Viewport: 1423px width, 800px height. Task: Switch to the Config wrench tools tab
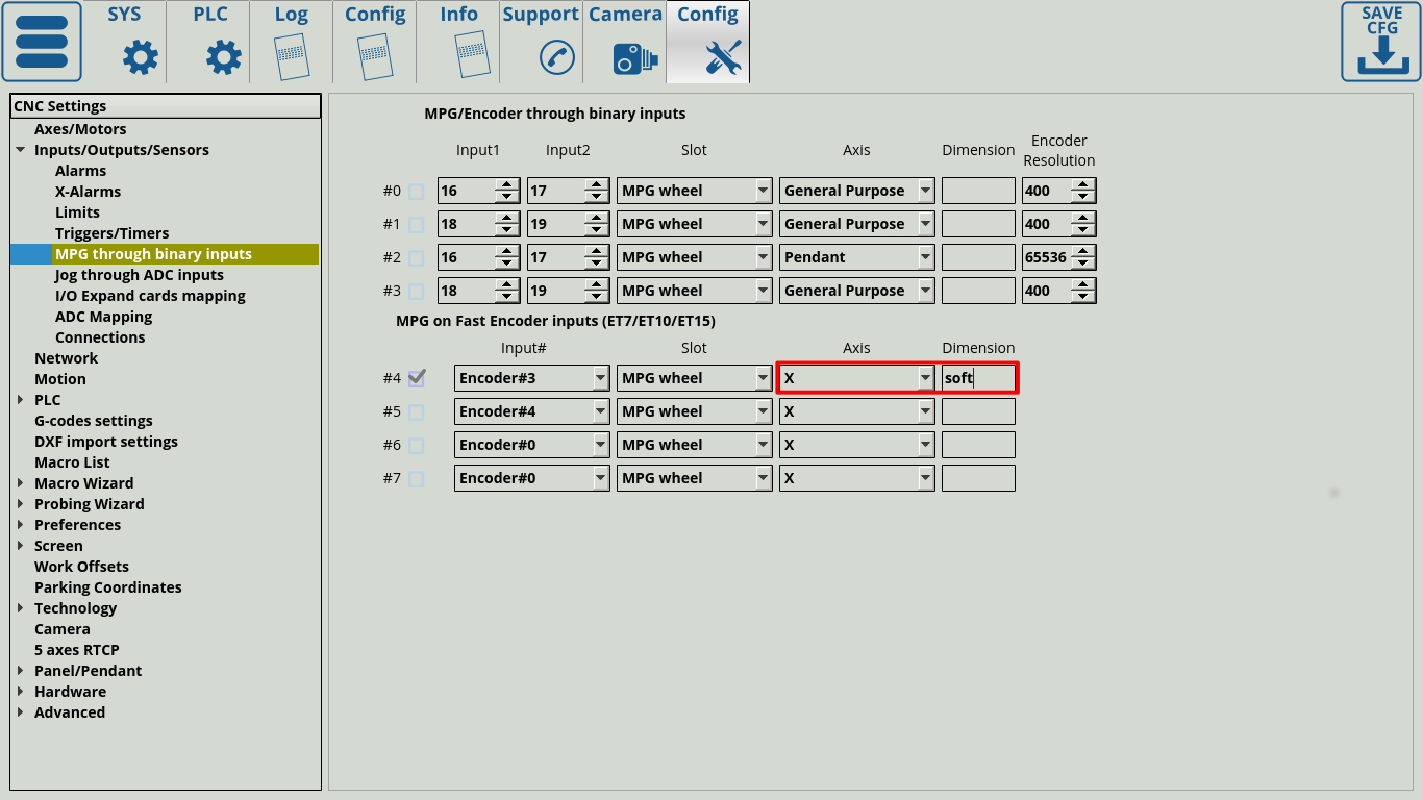click(x=708, y=42)
